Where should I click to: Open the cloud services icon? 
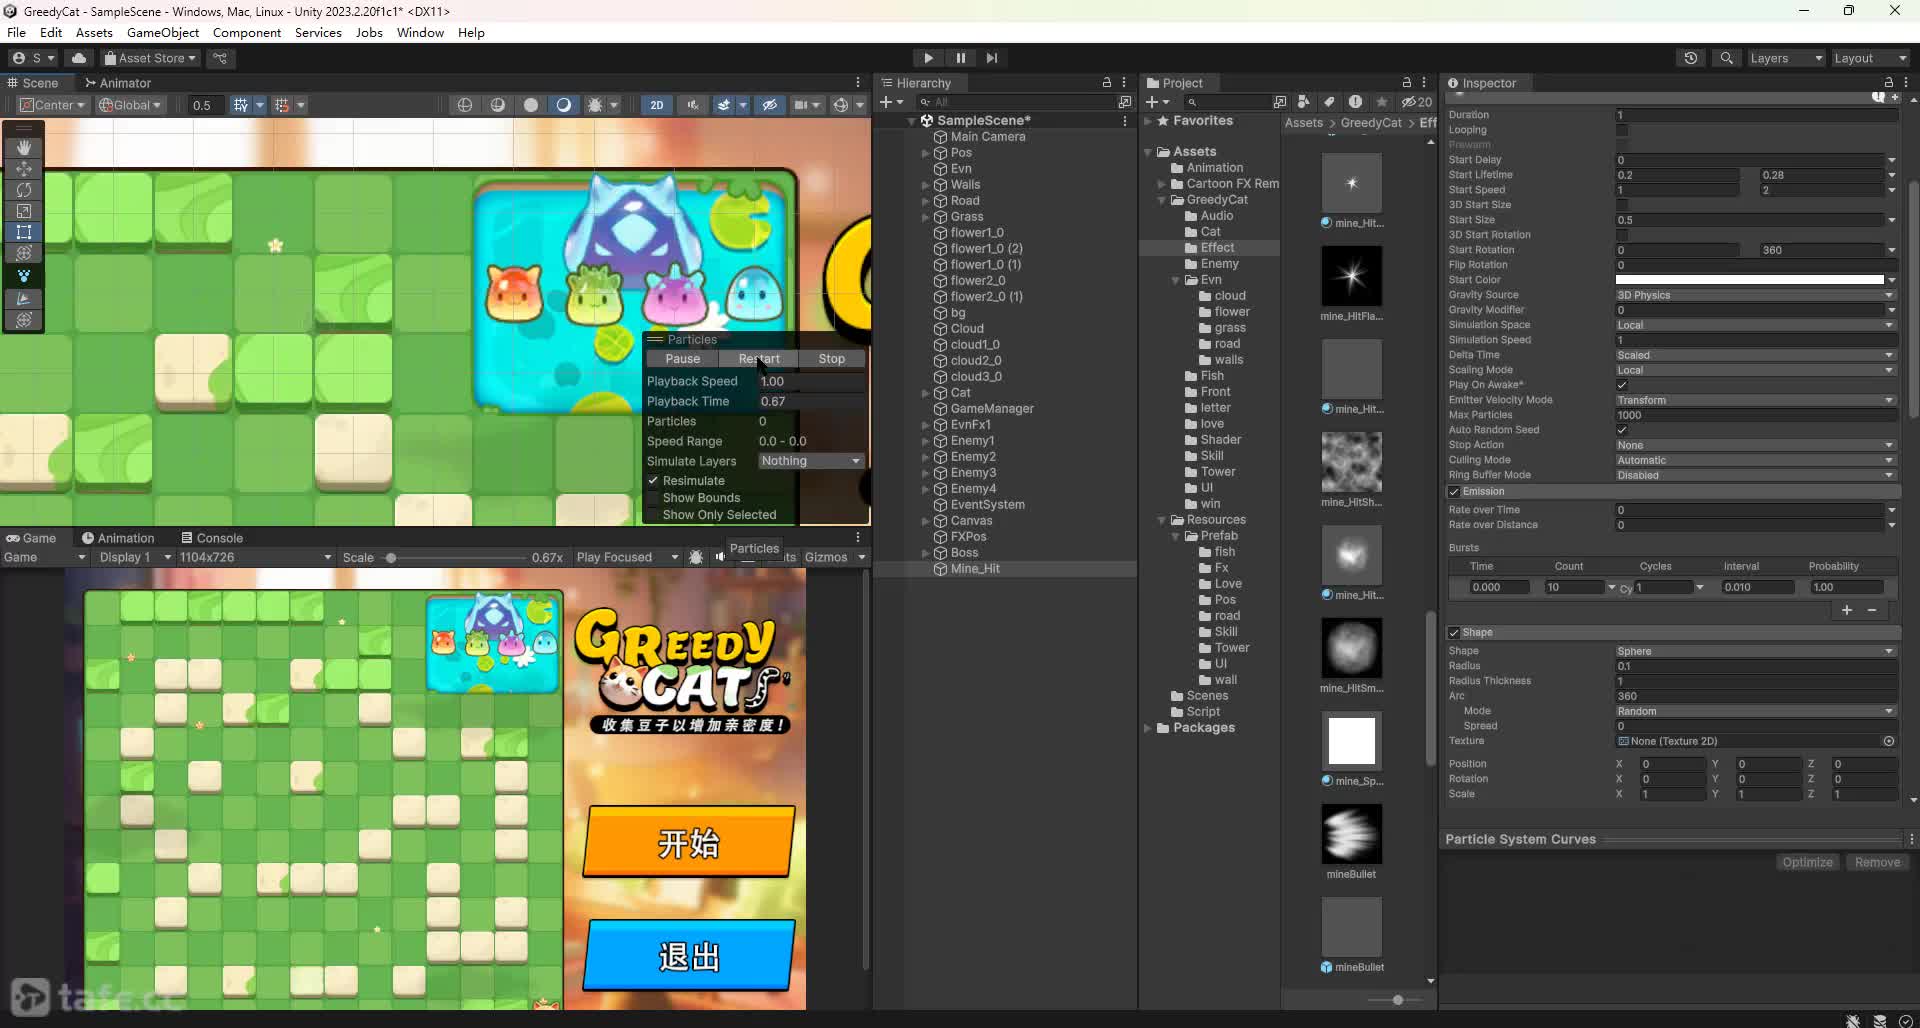tap(79, 58)
